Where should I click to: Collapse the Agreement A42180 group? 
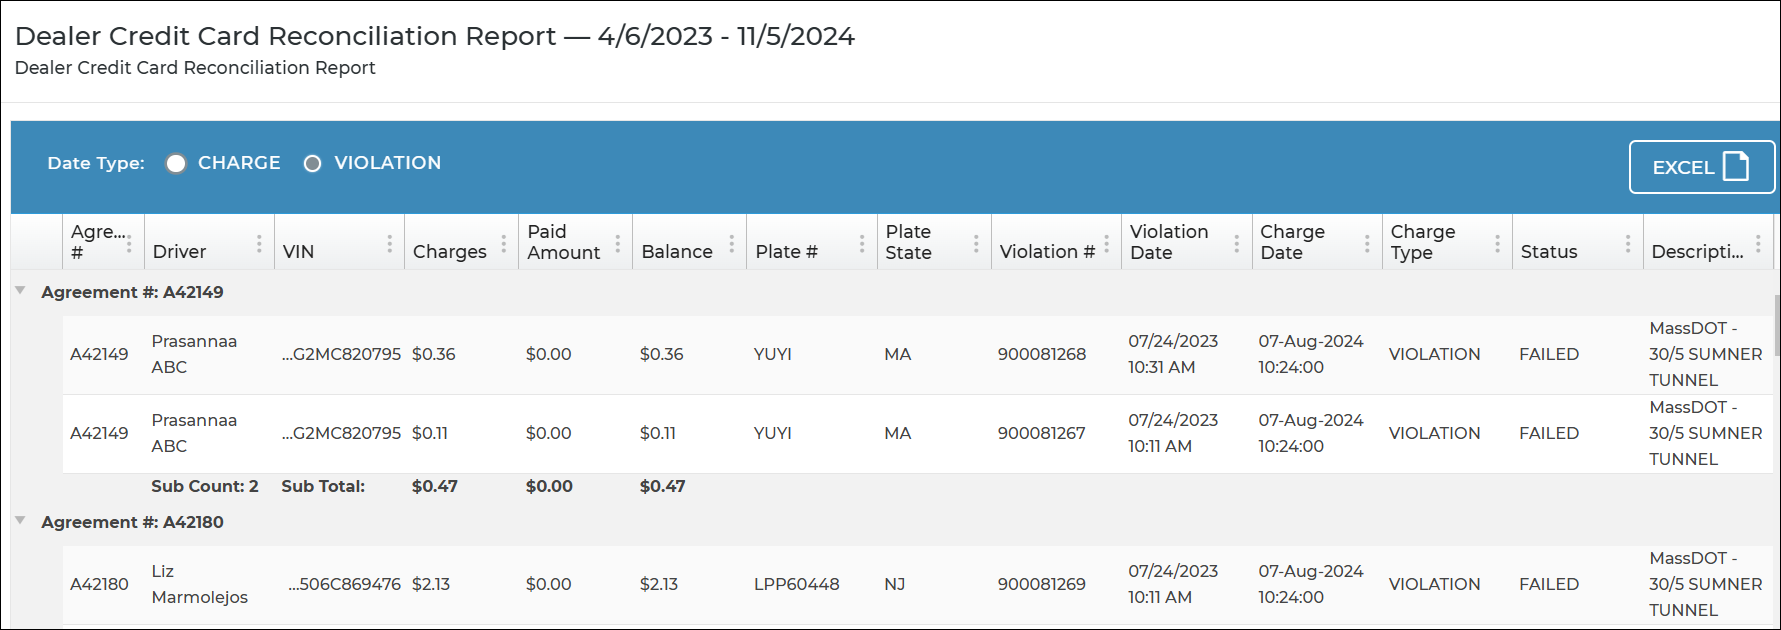pos(21,521)
